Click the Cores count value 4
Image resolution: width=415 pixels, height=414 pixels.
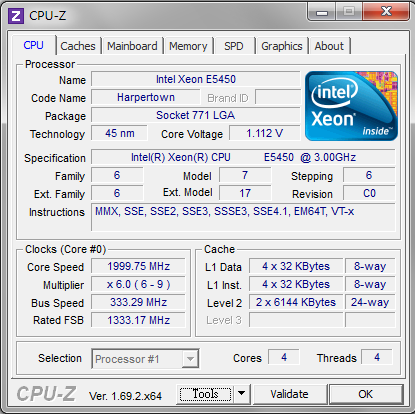(284, 357)
